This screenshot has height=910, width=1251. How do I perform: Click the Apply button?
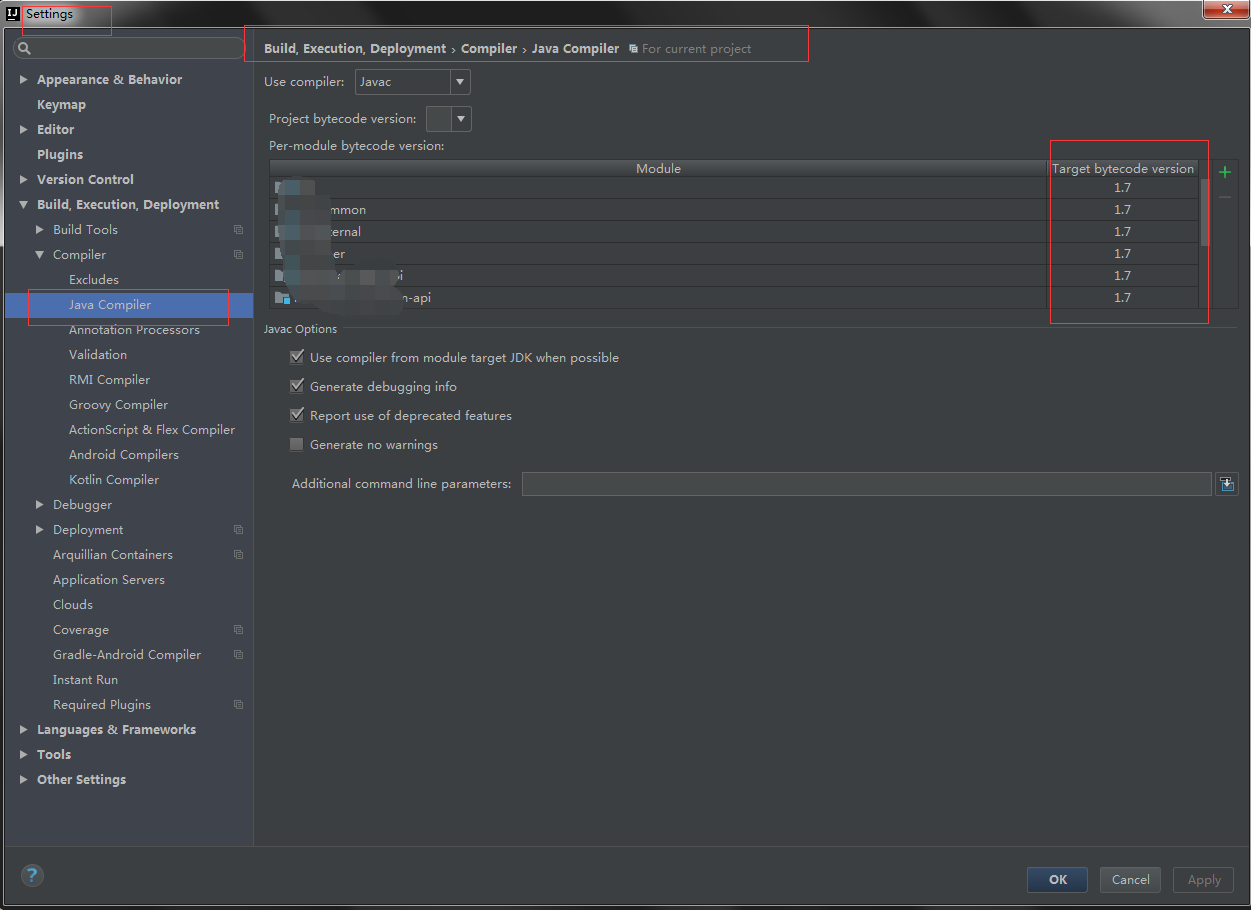pyautogui.click(x=1204, y=880)
